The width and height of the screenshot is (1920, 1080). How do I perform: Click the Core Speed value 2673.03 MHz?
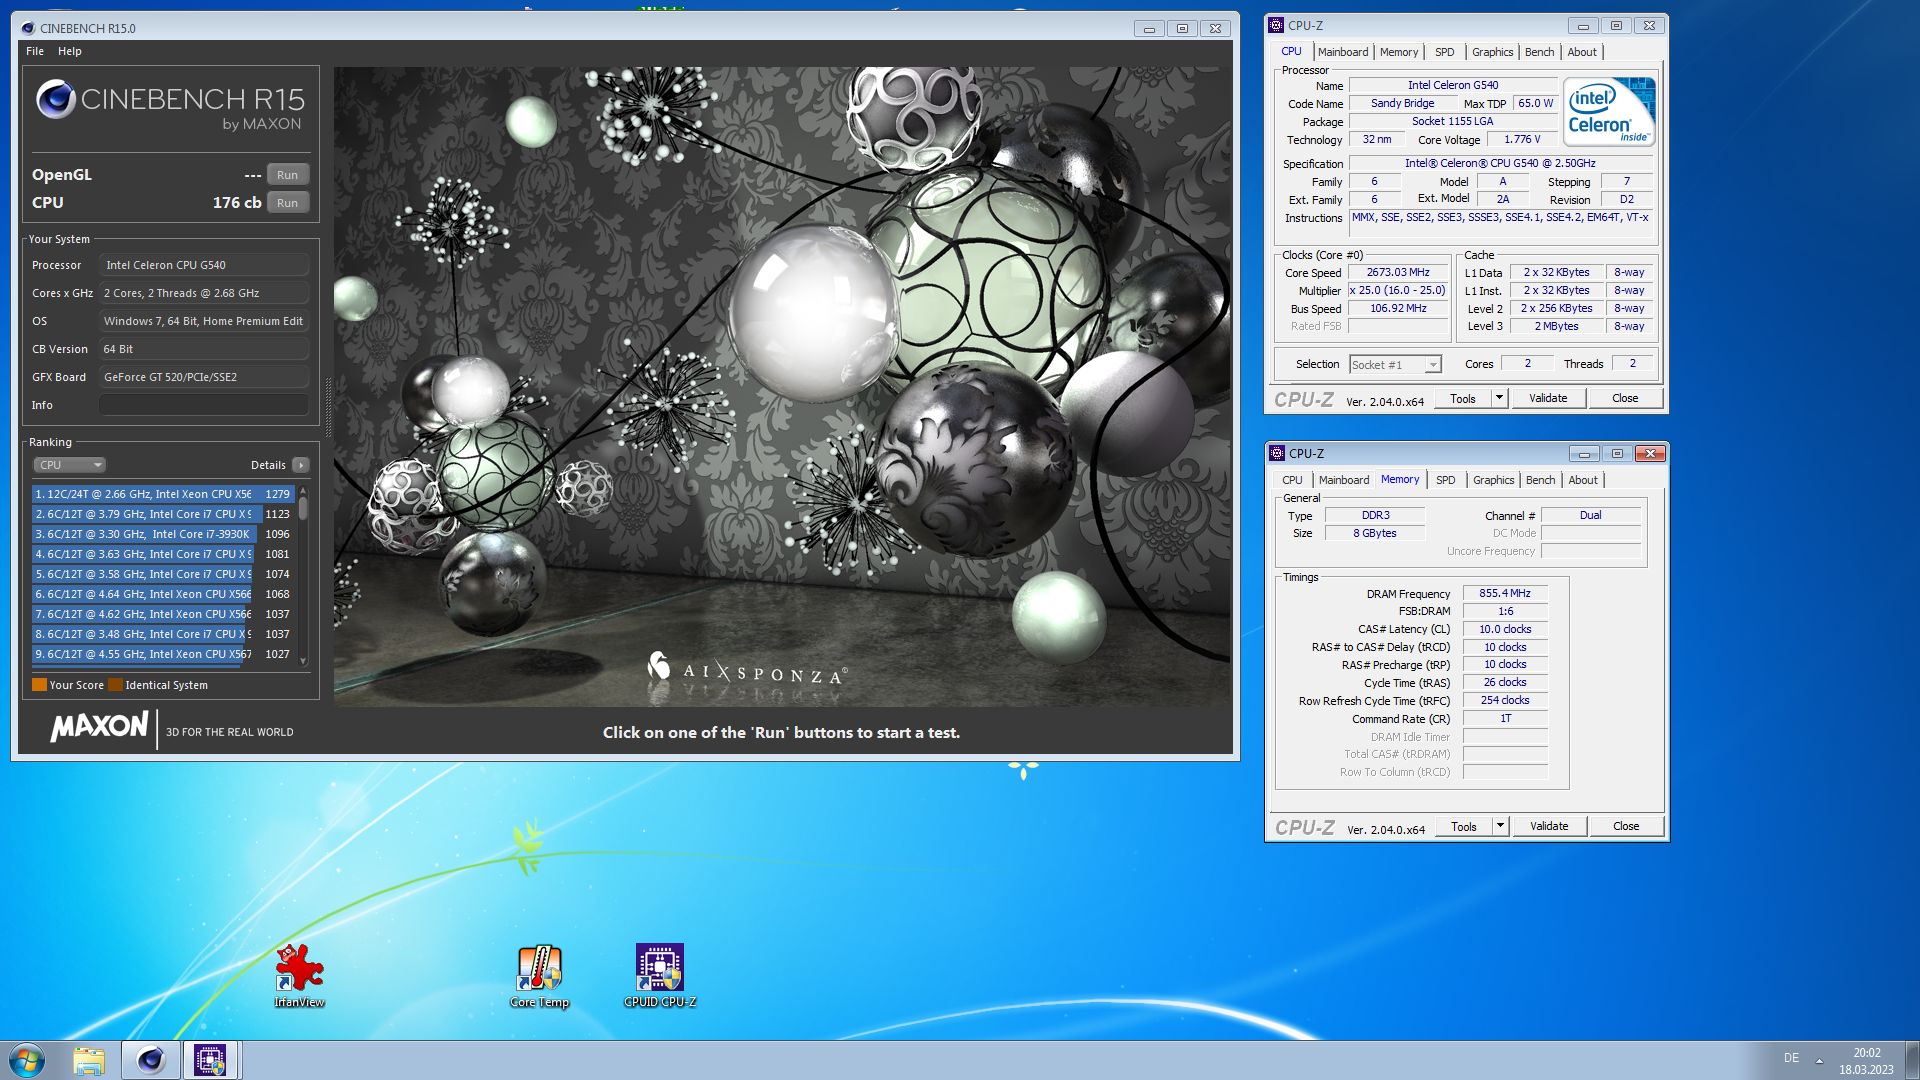[x=1398, y=272]
